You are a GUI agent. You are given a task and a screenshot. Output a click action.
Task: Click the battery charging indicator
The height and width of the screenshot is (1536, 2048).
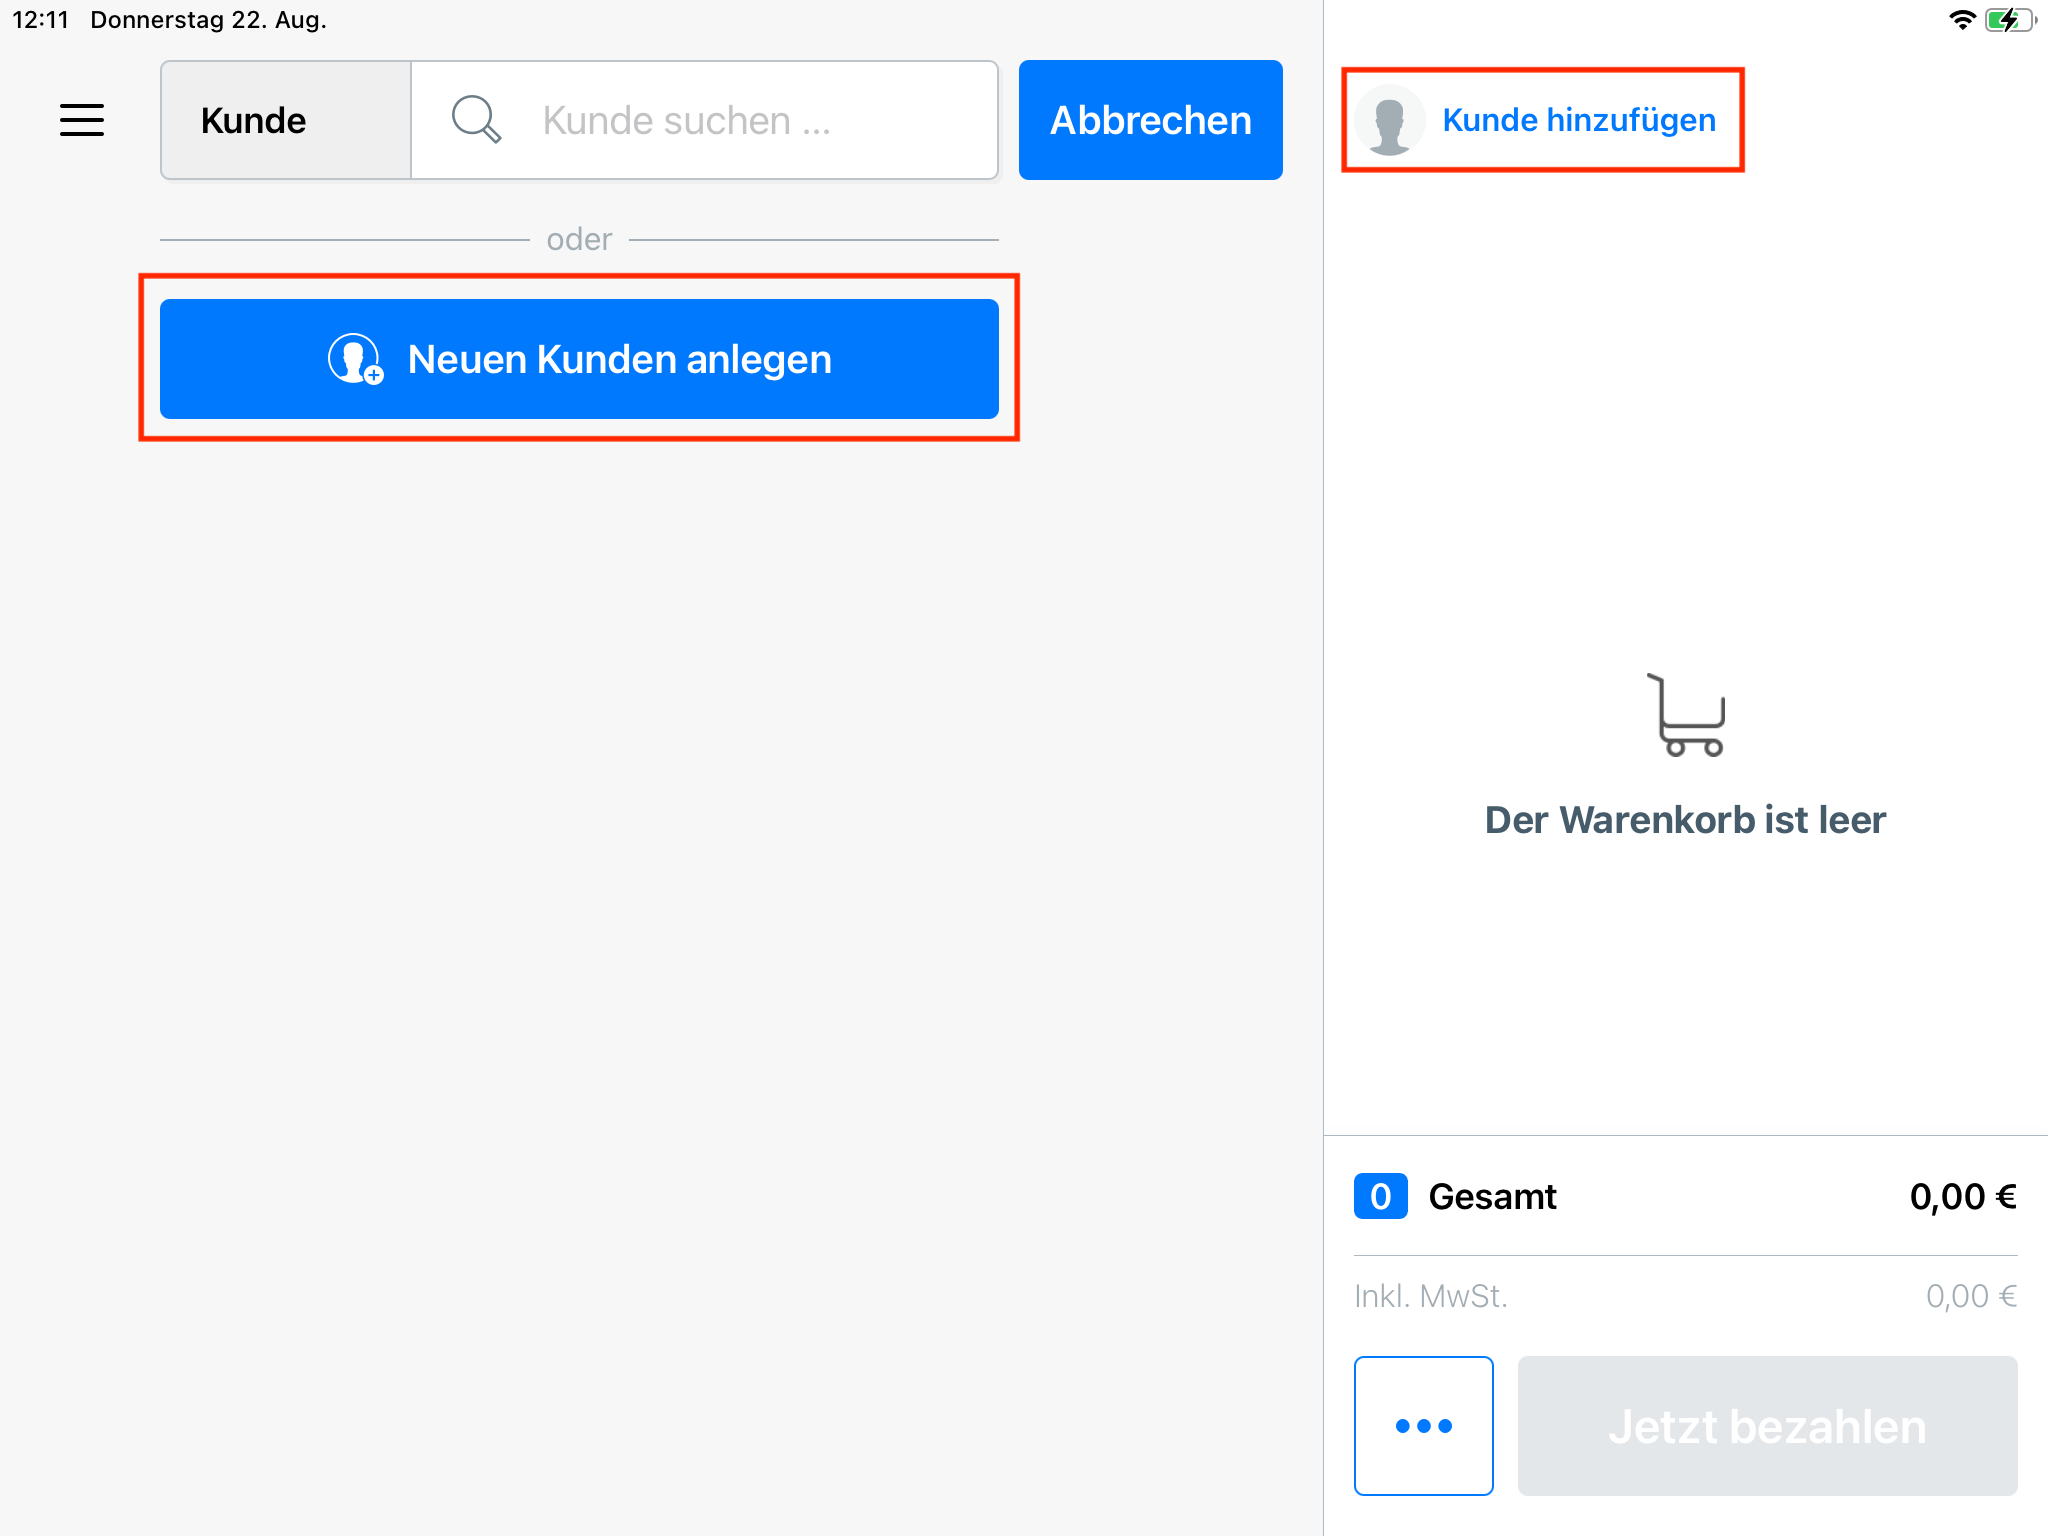point(2008,18)
